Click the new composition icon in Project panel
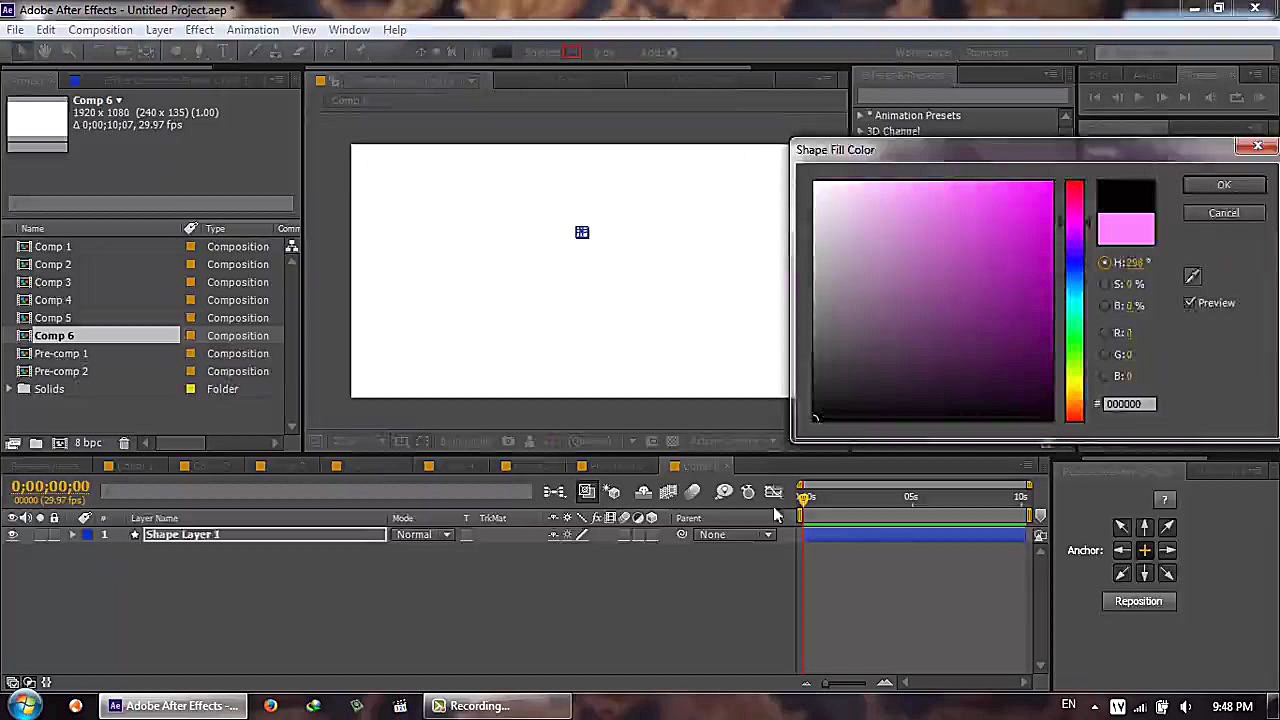The image size is (1280, 720). (x=59, y=443)
